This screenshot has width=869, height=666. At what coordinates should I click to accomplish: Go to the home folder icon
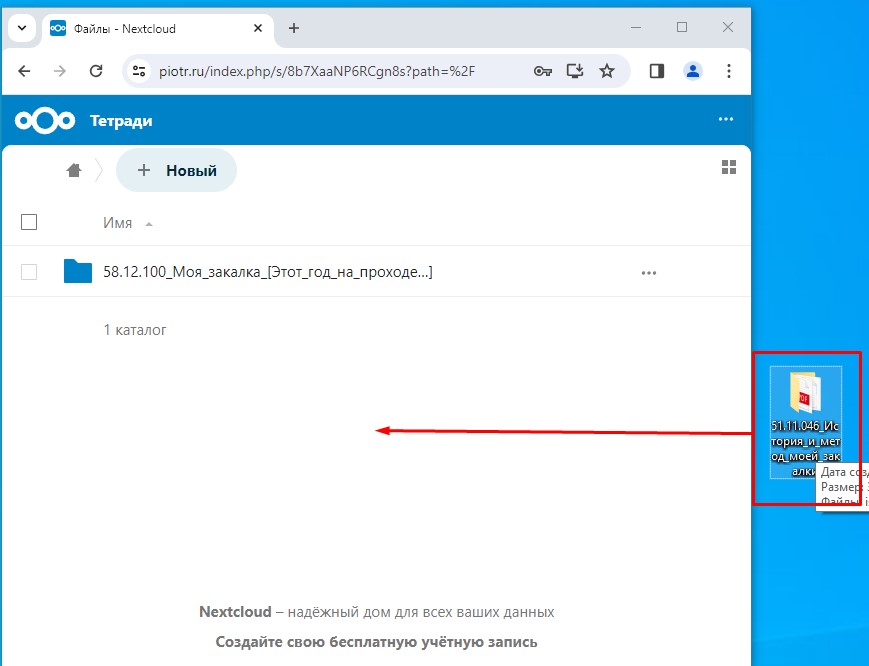click(74, 171)
